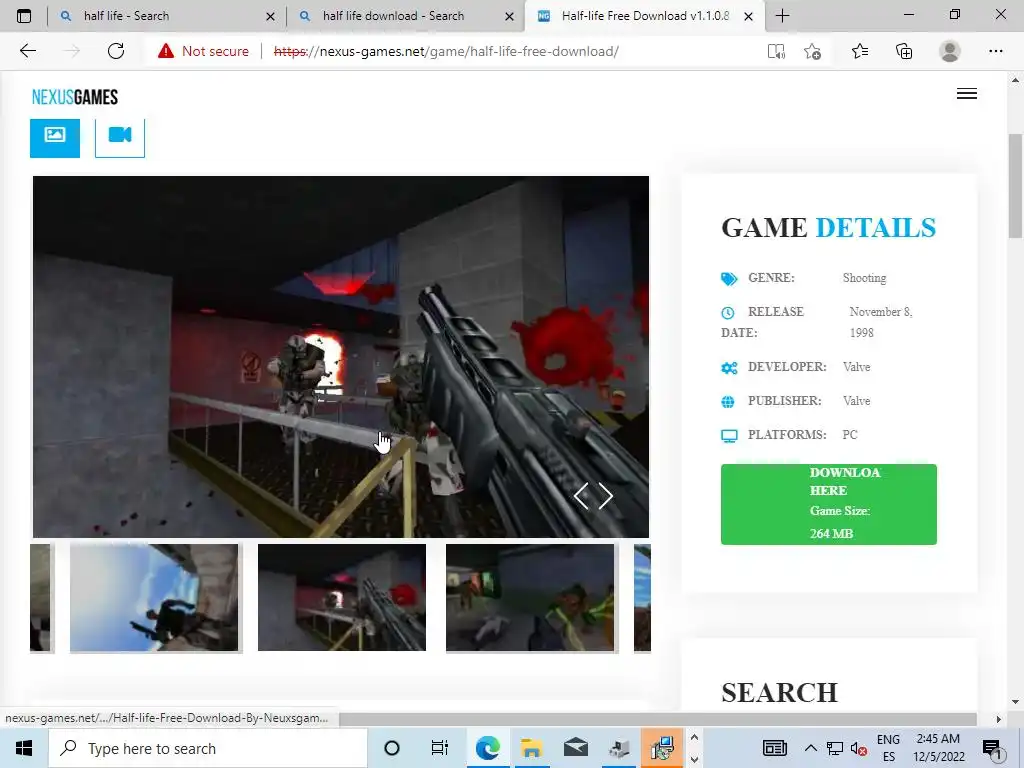Open the site hamburger menu
The width and height of the screenshot is (1024, 768).
967,93
